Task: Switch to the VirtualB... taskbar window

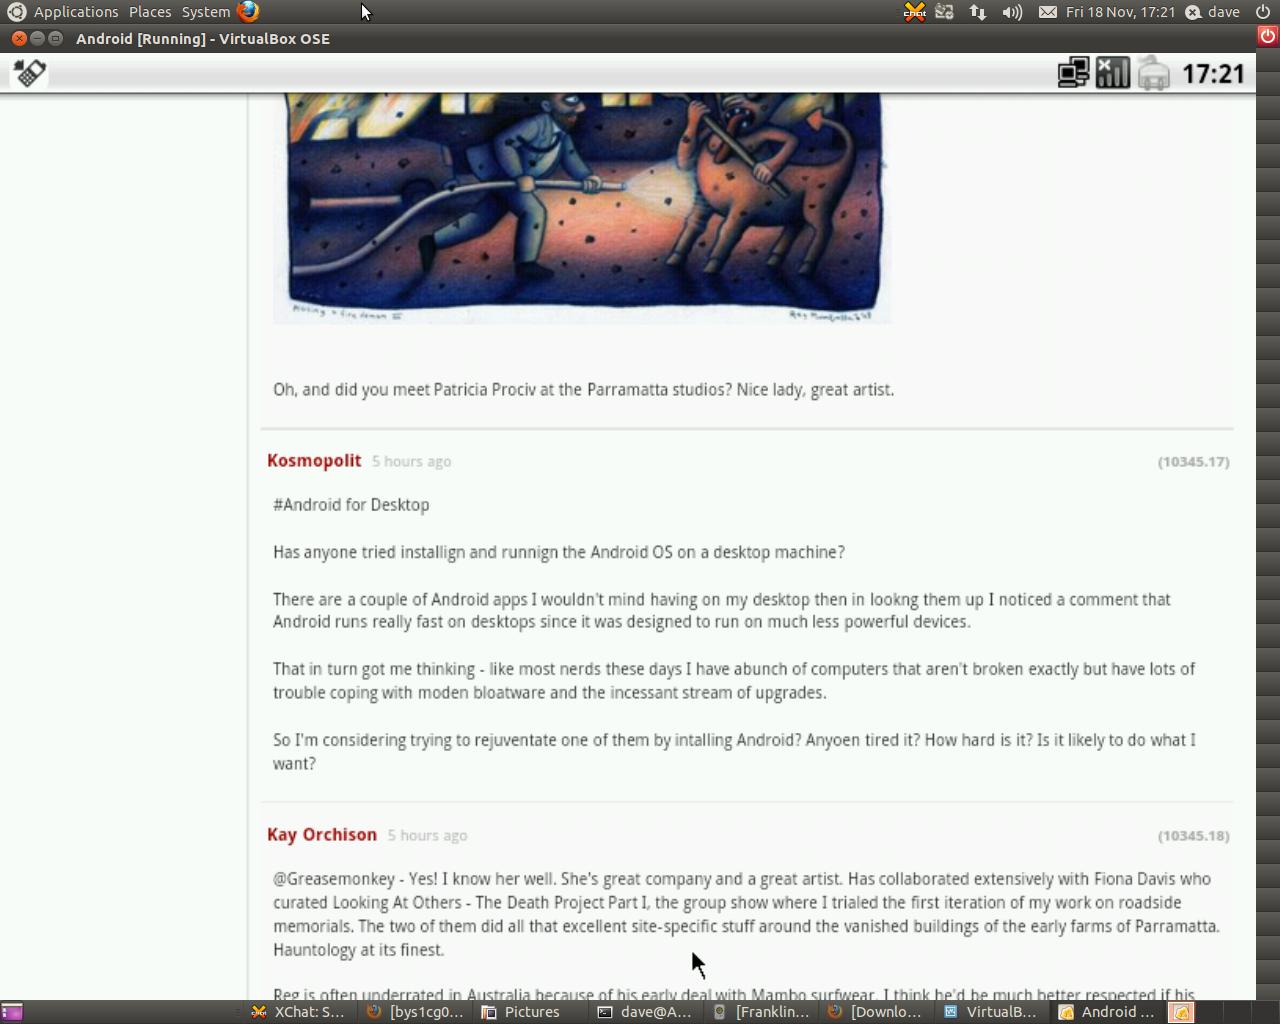Action: coord(992,1012)
